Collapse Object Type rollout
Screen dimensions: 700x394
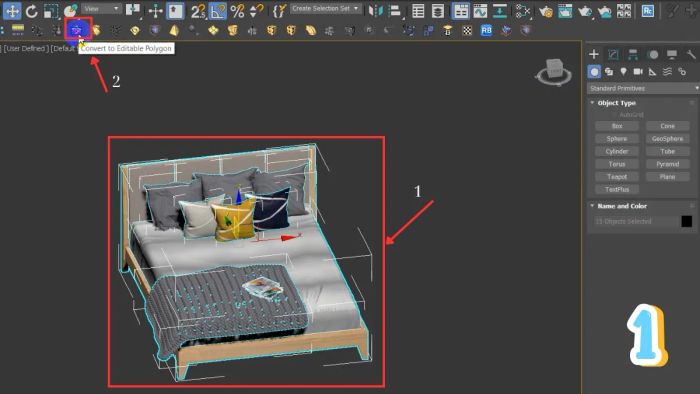coord(617,103)
